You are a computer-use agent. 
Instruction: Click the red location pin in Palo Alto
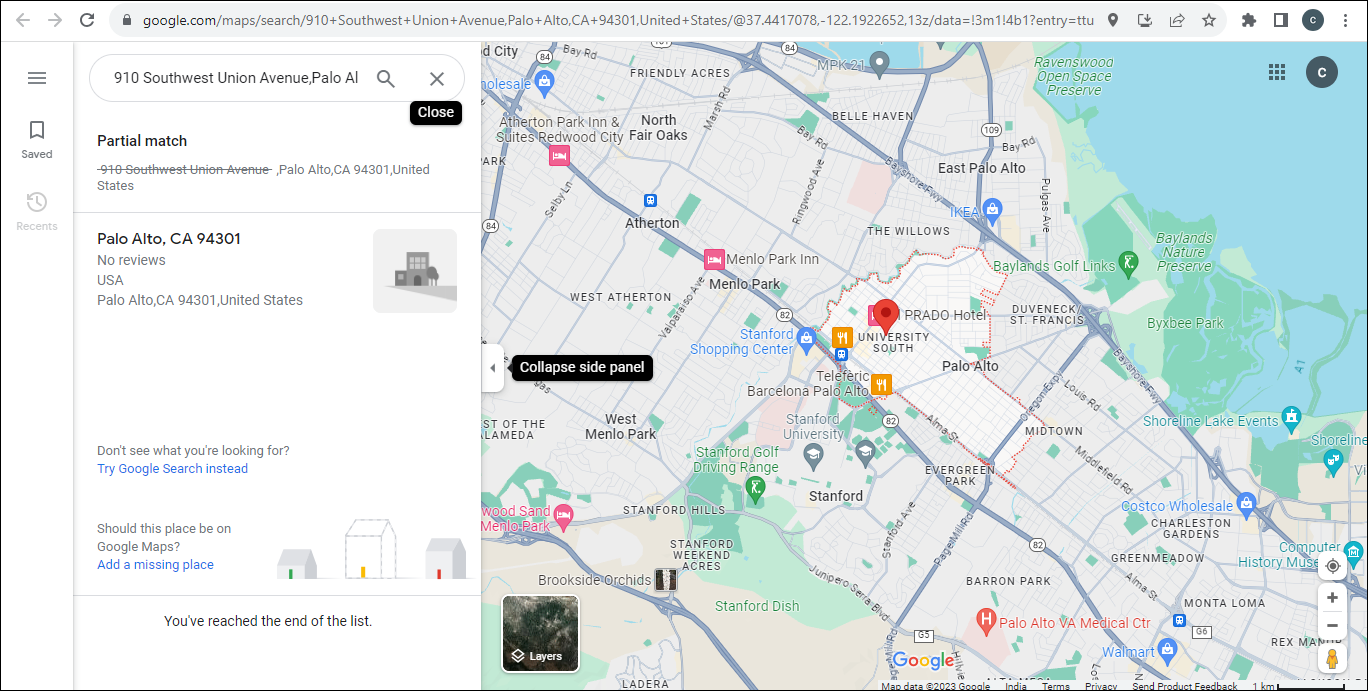point(885,317)
